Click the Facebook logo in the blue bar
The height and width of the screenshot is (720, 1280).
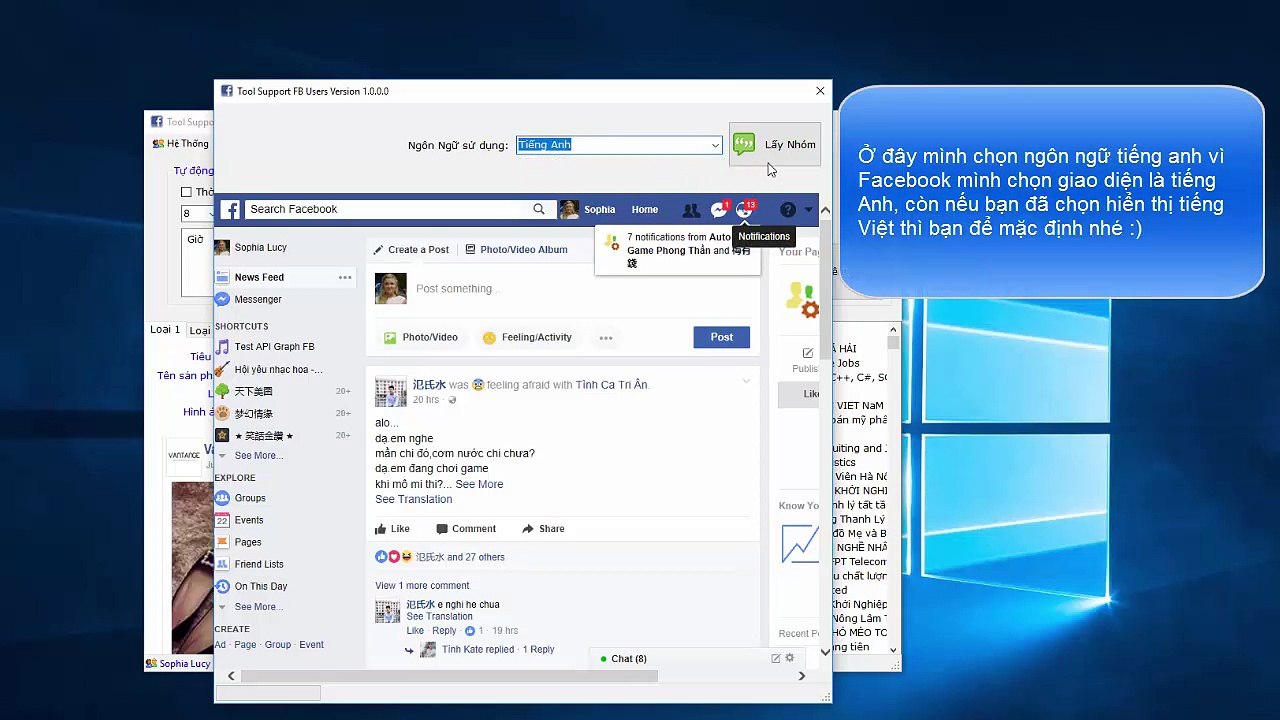[230, 210]
